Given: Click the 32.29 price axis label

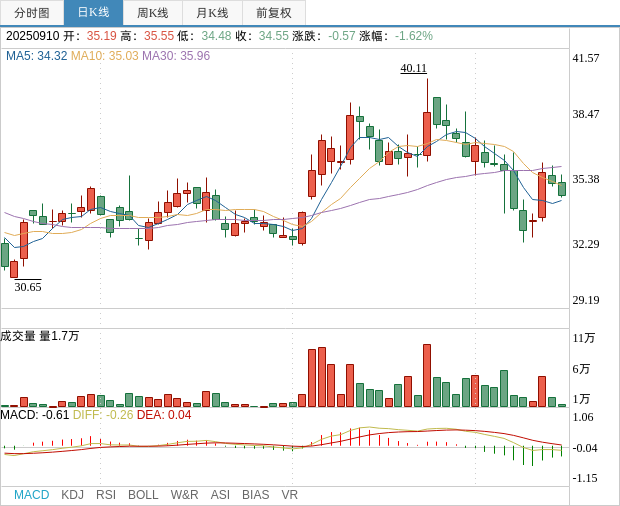Looking at the screenshot, I should [x=586, y=244].
